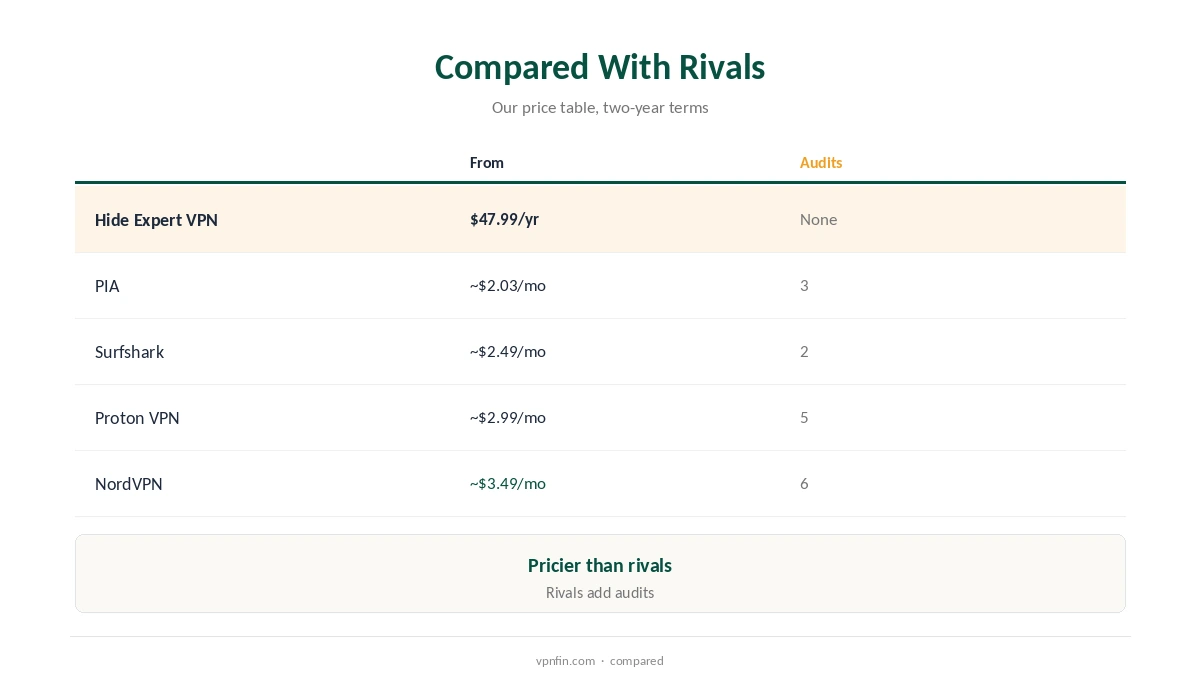Click the 'Audits' column header
Image resolution: width=1200 pixels, height=680 pixels.
821,162
